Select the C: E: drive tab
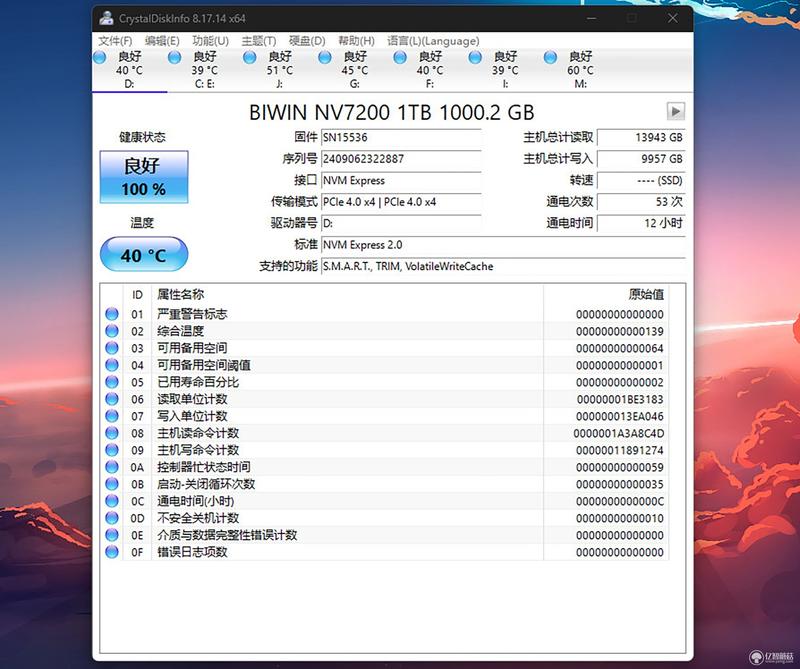The width and height of the screenshot is (800, 669). click(x=205, y=70)
